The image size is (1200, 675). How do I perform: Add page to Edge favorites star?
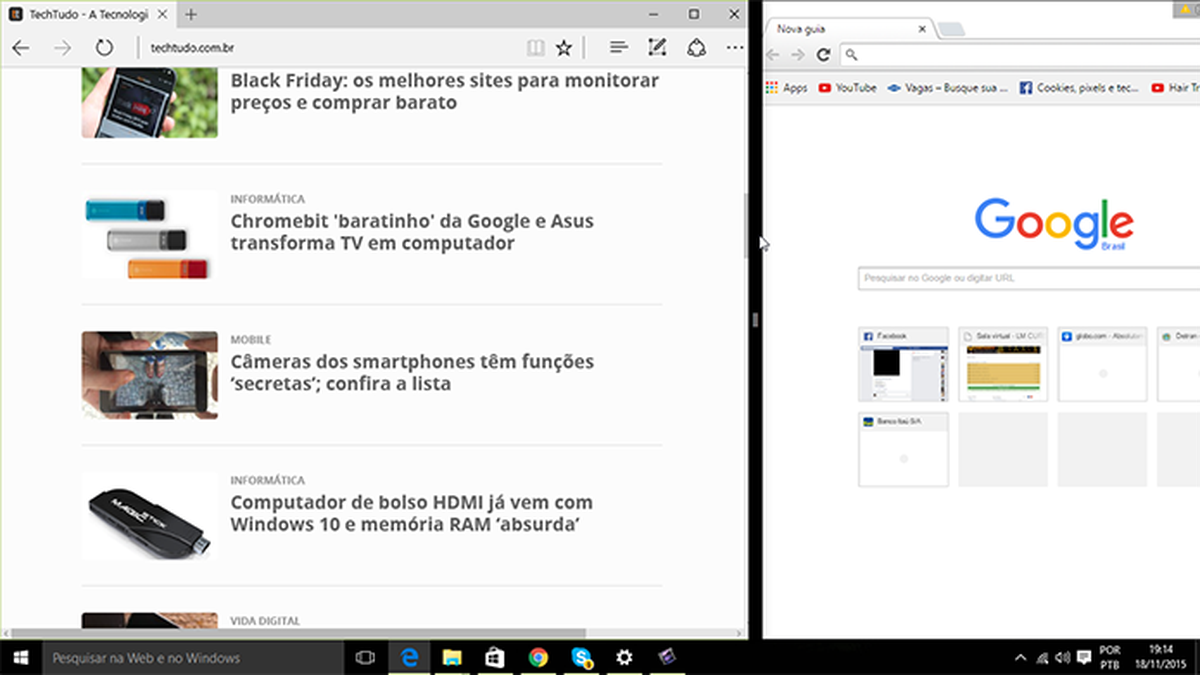point(564,48)
